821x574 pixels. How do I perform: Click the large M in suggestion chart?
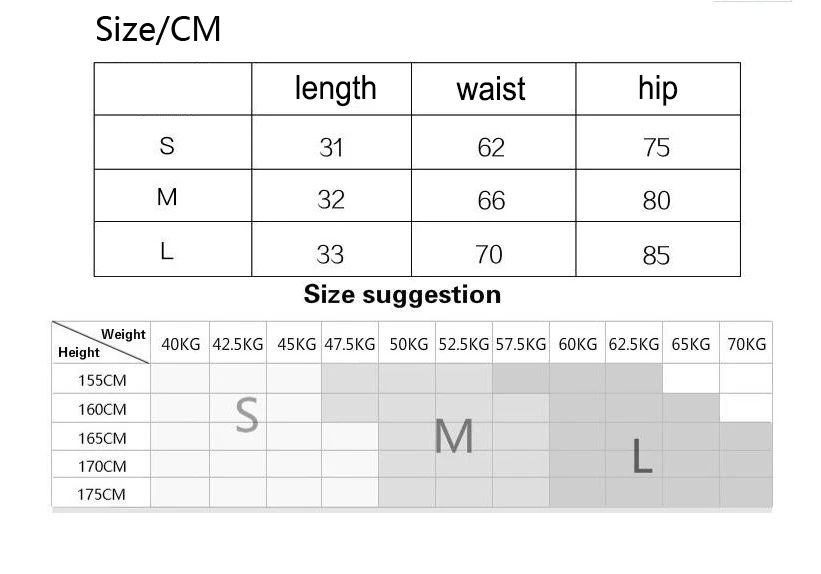click(x=454, y=436)
